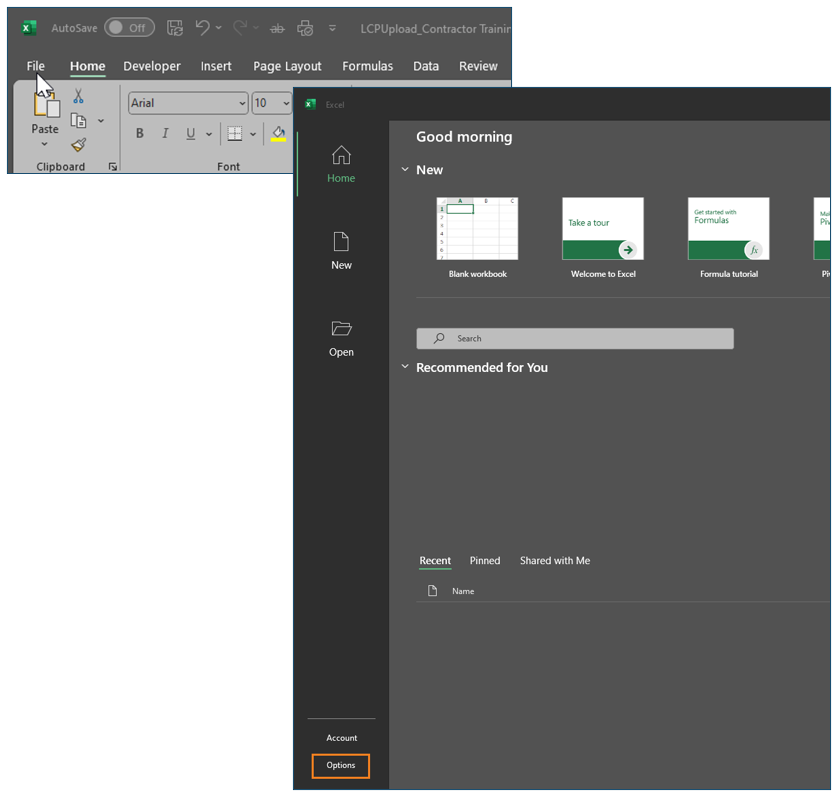The height and width of the screenshot is (797, 837).
Task: Click the Save icon in title bar
Action: 175,28
